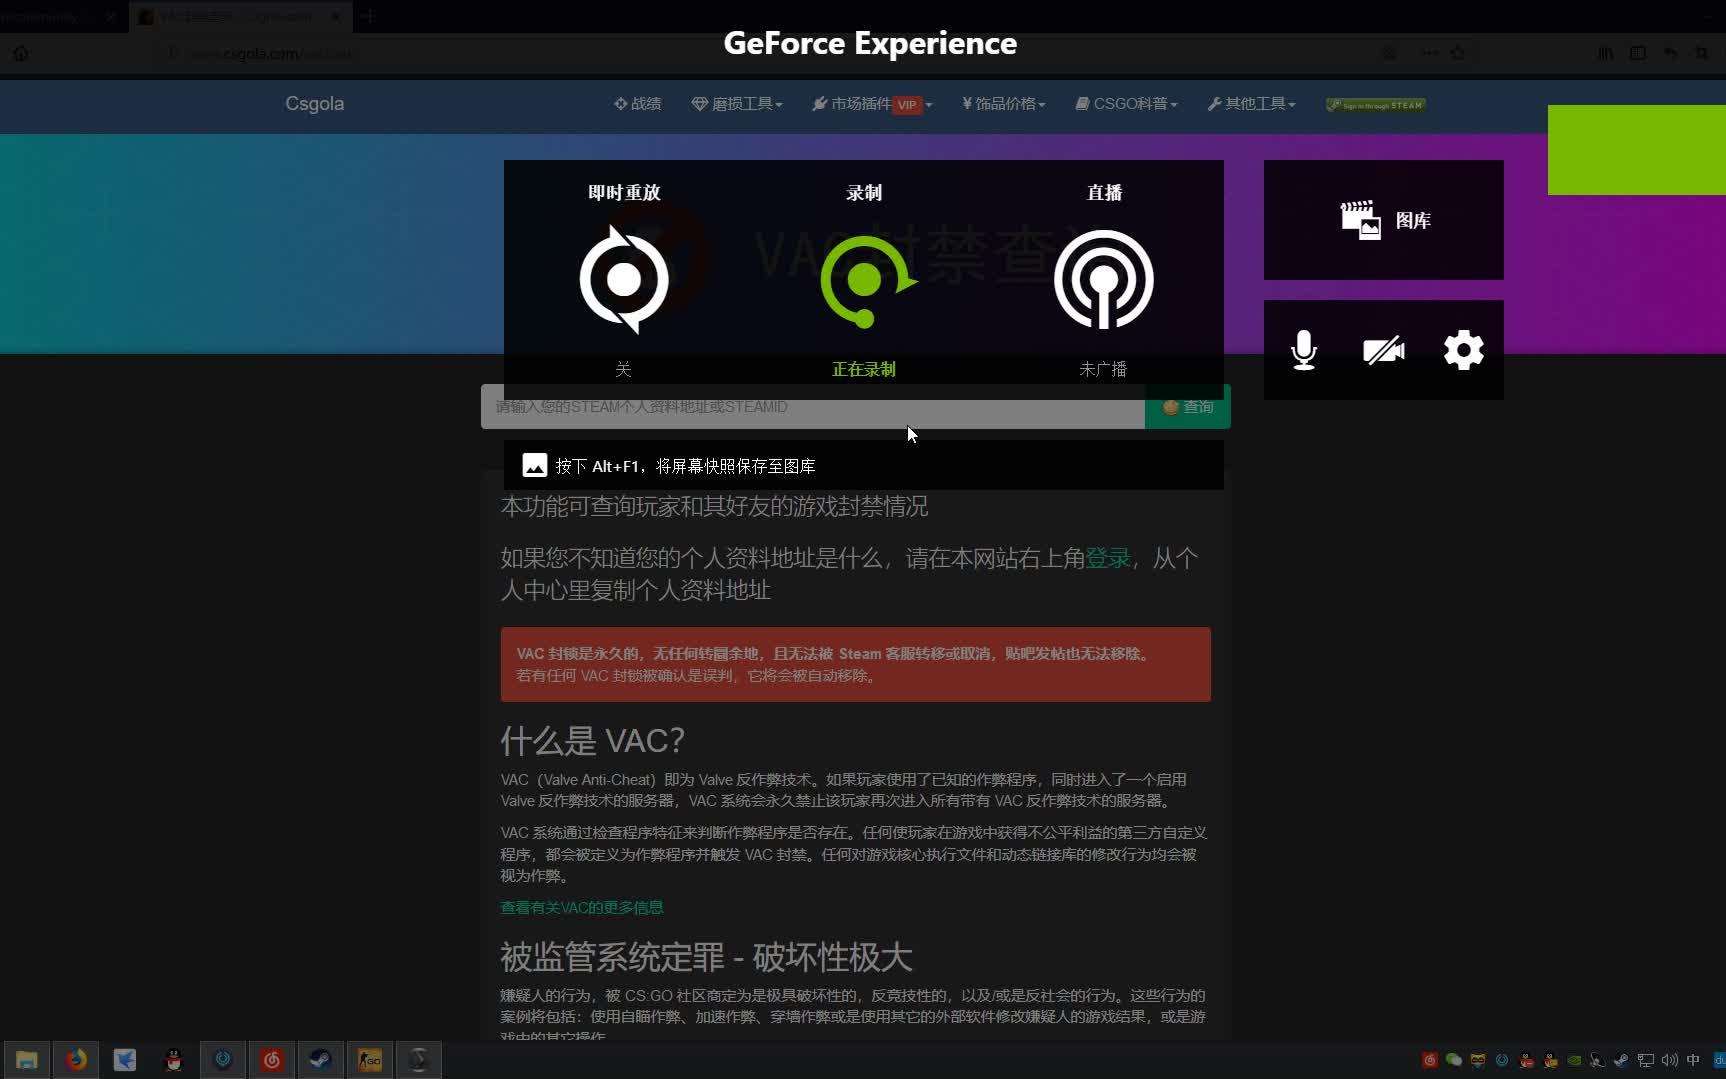Viewport: 1726px width, 1079px height.
Task: Open QQ penguin on the taskbar
Action: coord(174,1060)
